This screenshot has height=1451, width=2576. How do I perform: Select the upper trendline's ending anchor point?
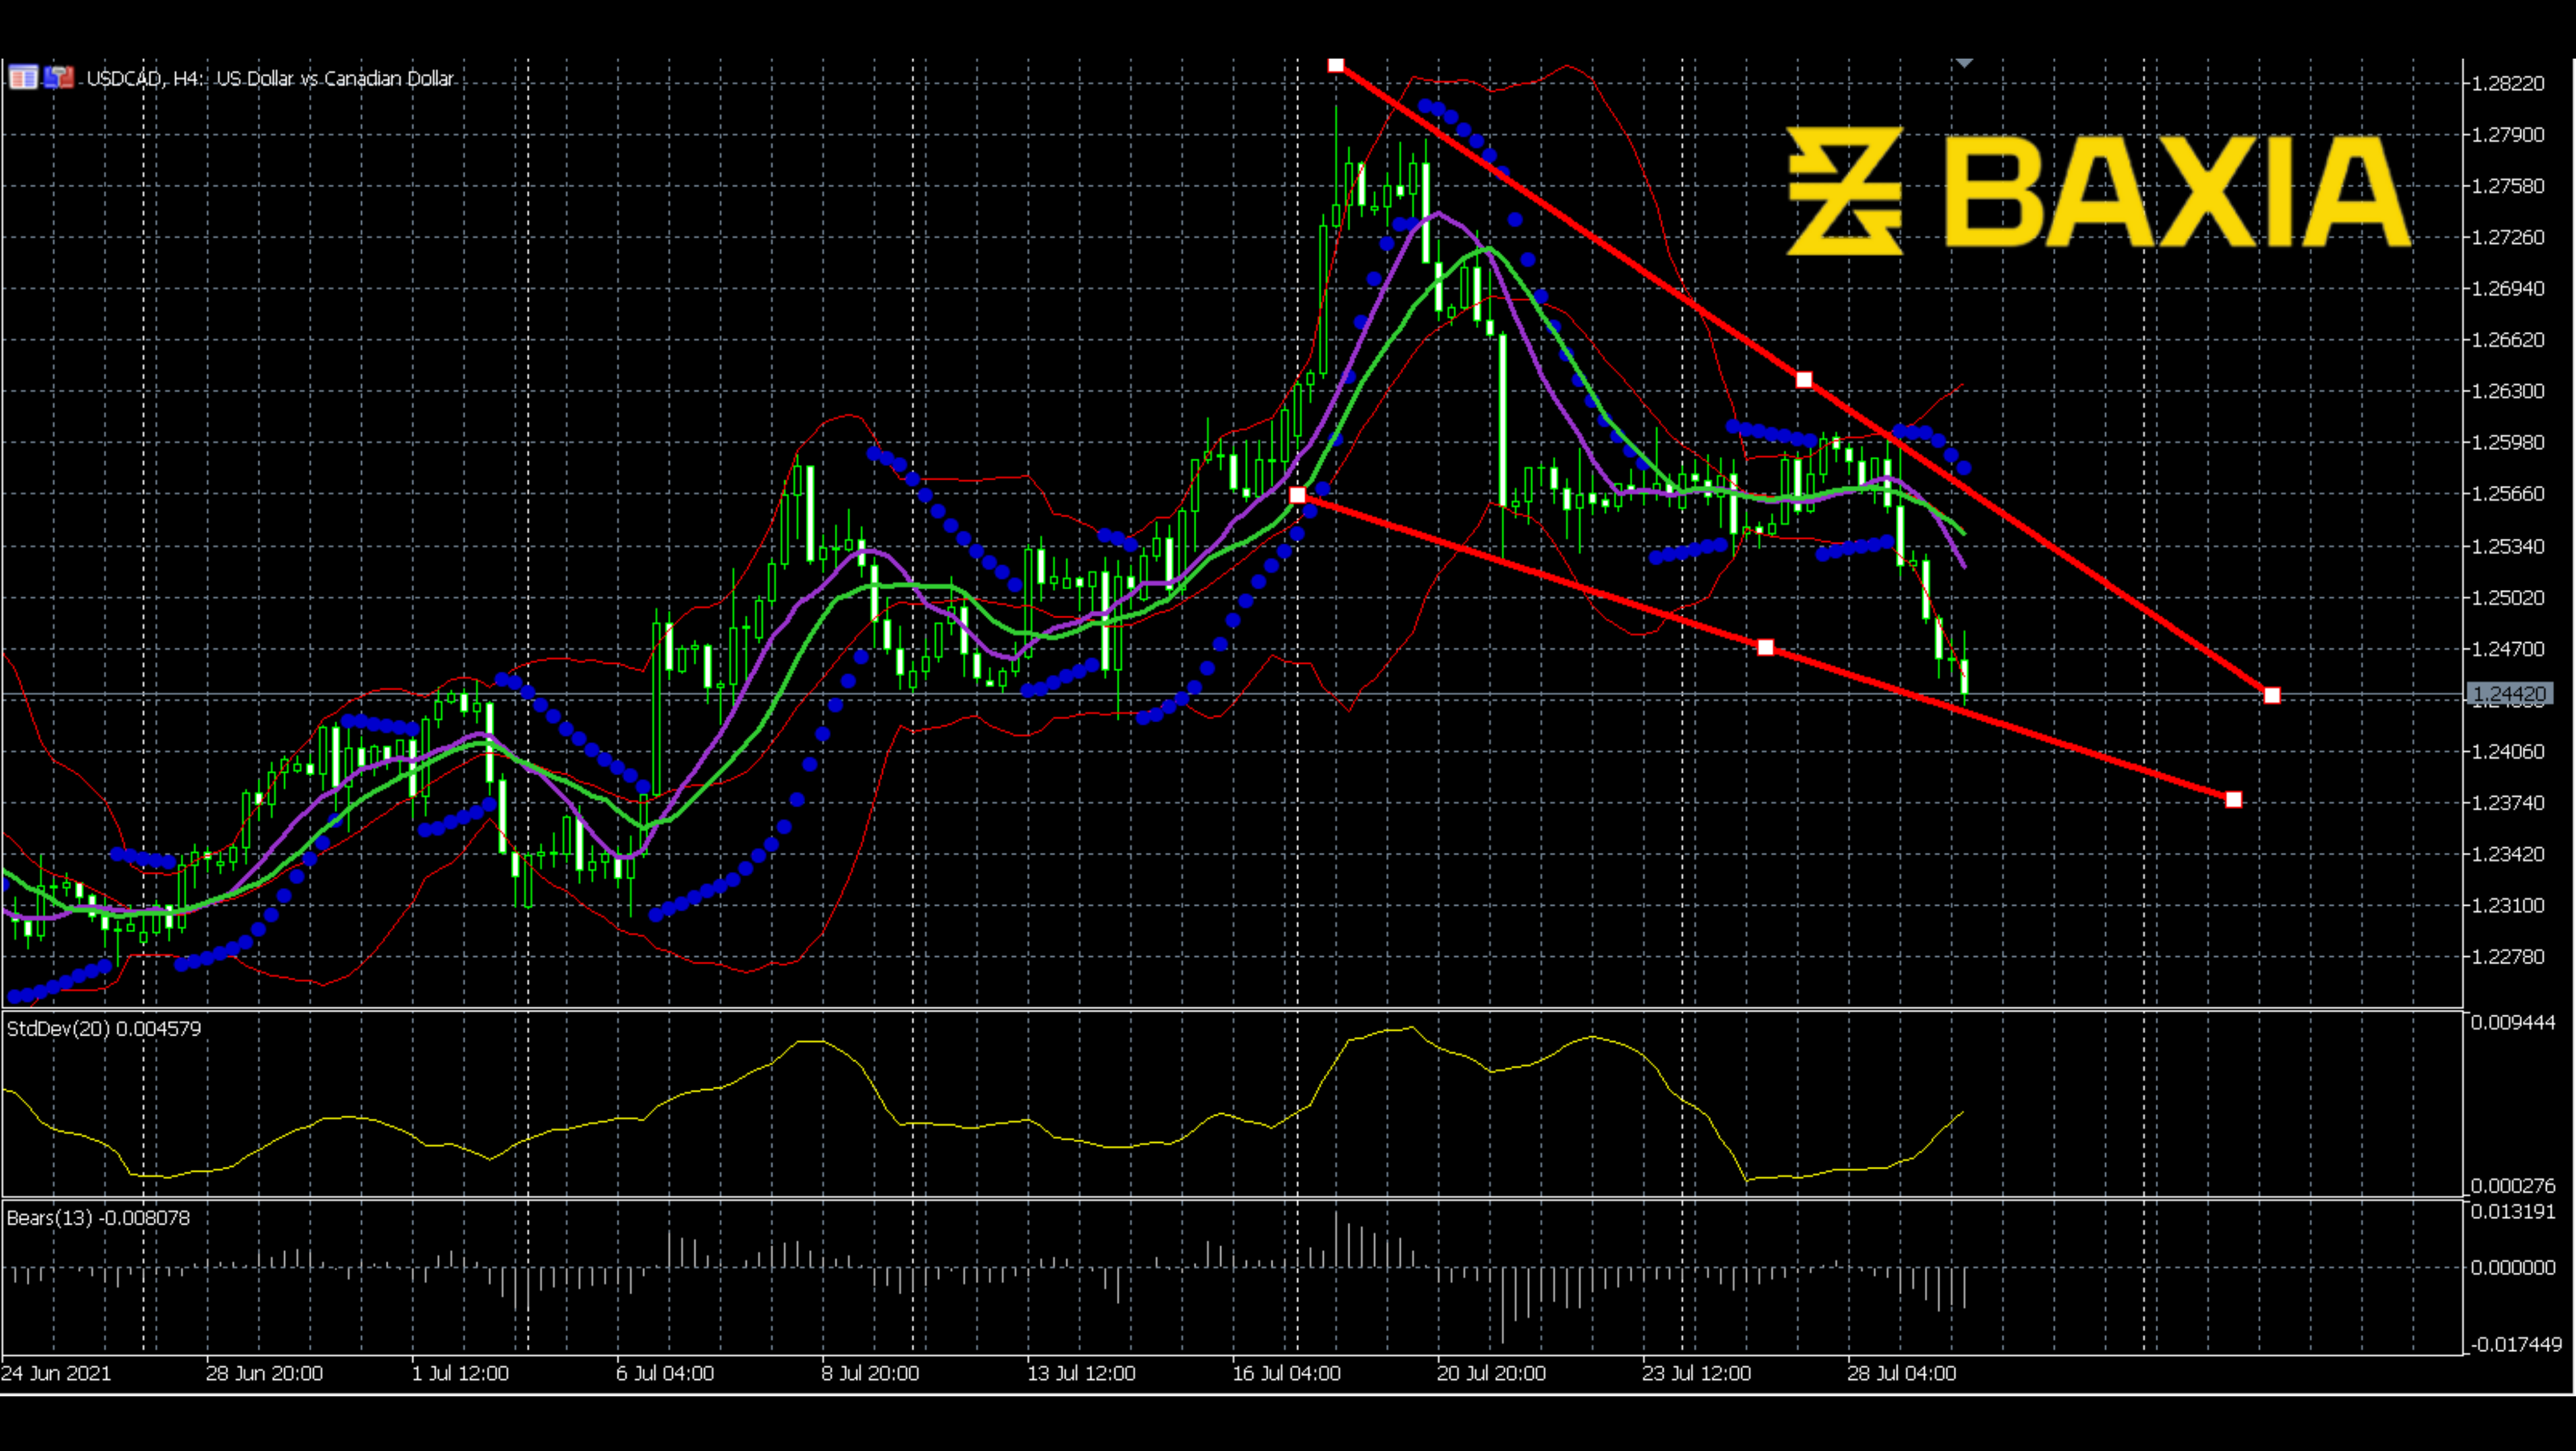click(x=2272, y=695)
